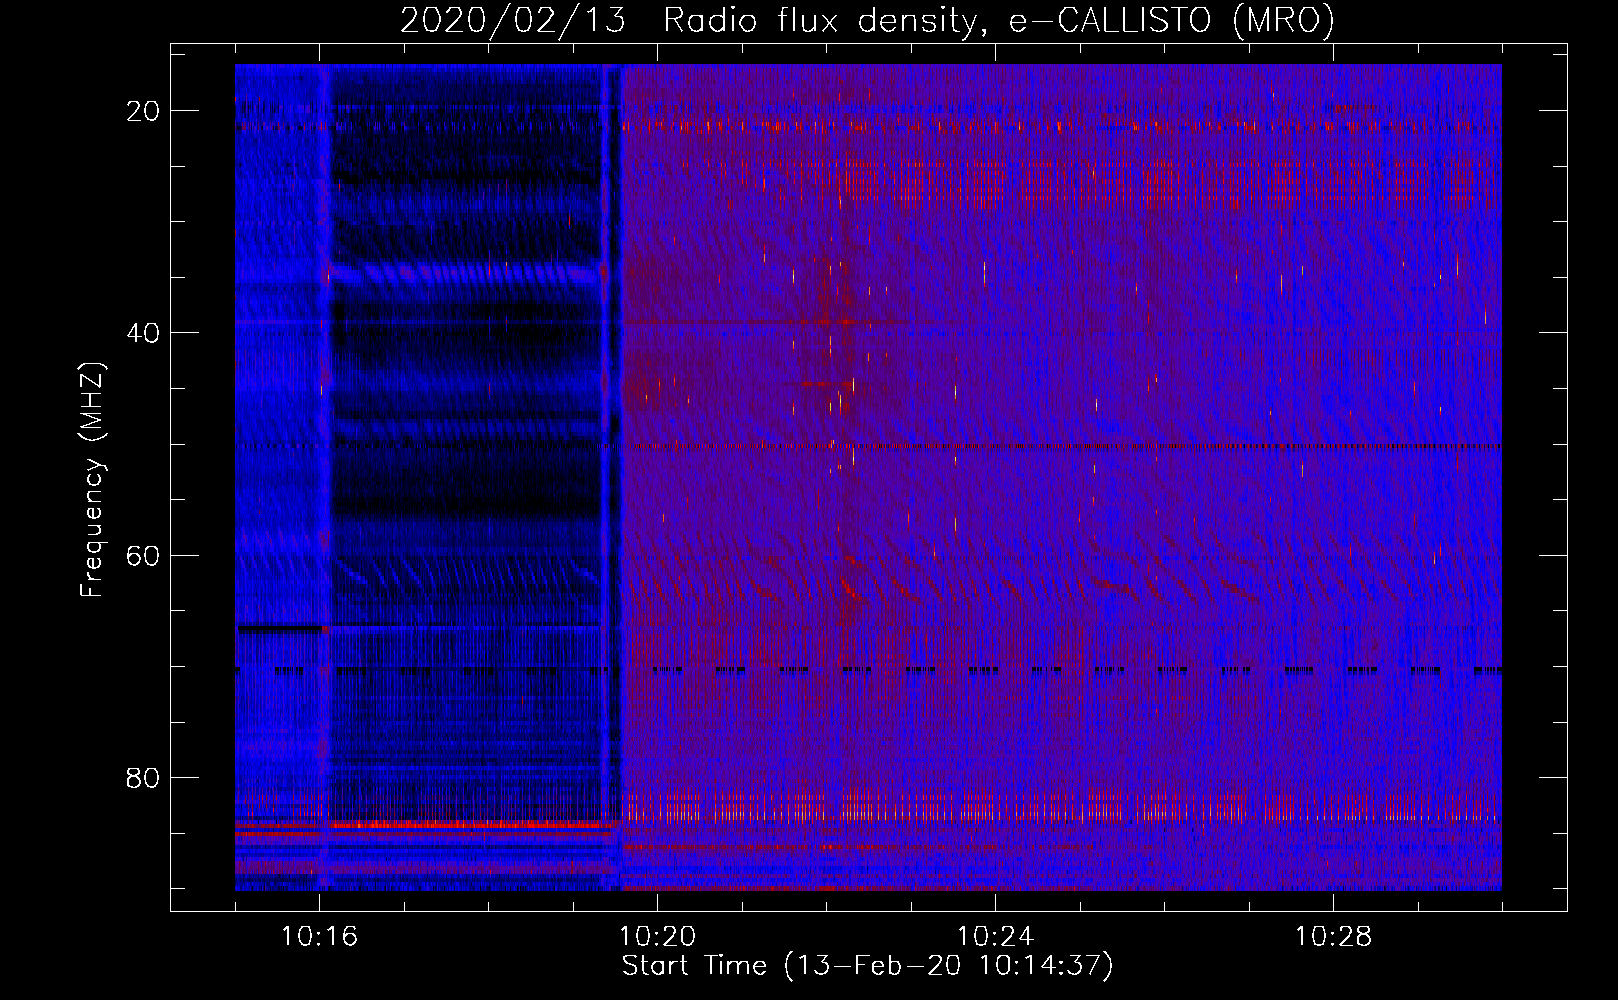This screenshot has height=1000, width=1618.
Task: Click the 'Start Time (13-Feb-20 10:14:37)' label
Action: point(867,966)
